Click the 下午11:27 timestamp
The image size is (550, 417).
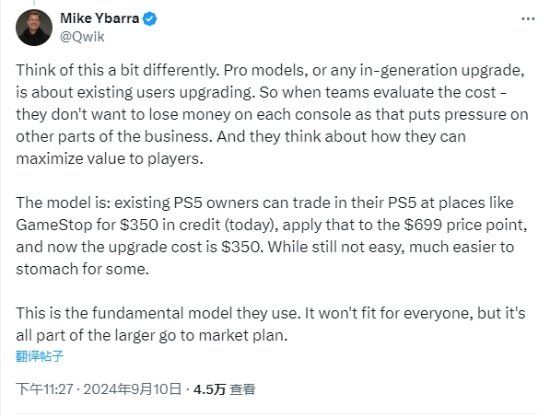pos(45,389)
